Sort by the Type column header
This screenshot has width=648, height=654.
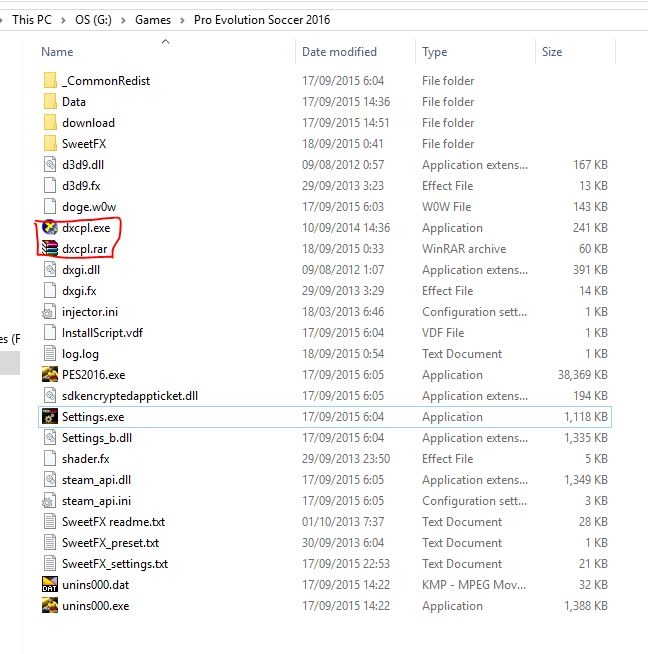(435, 52)
